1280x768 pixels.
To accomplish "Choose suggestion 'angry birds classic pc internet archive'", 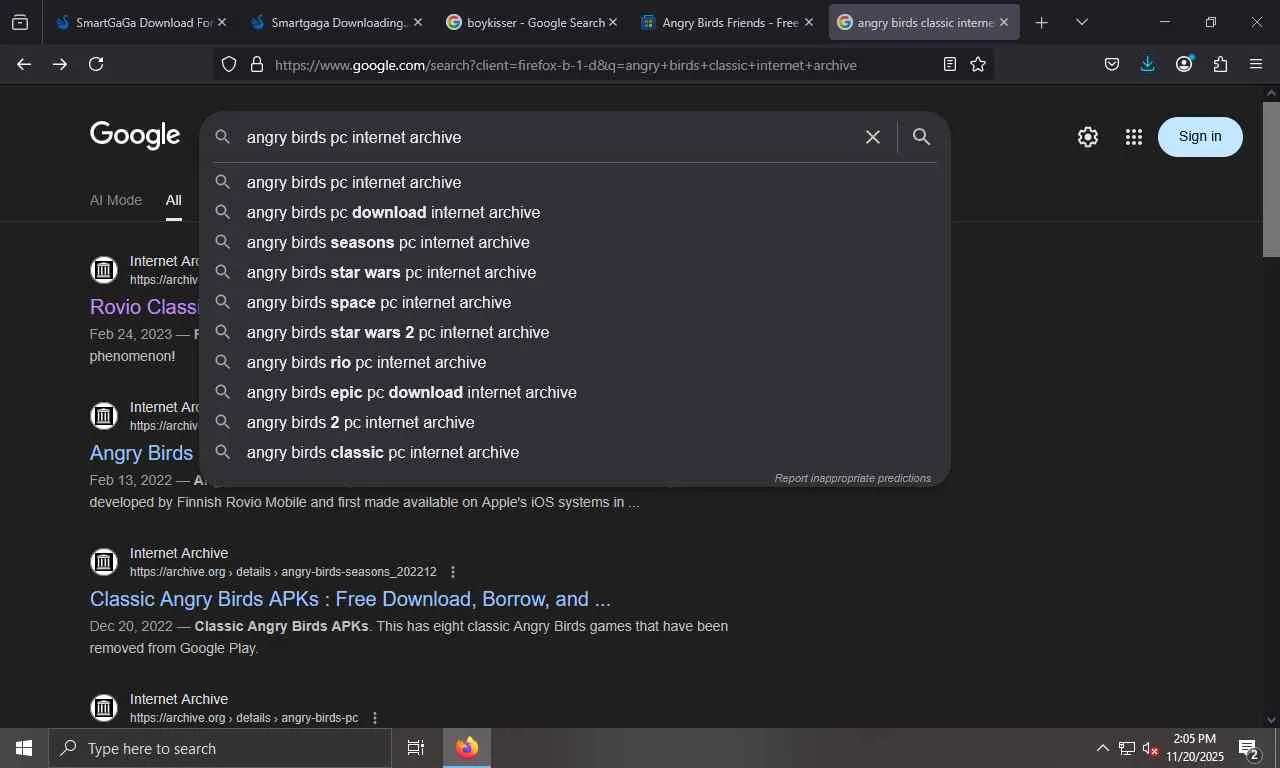I will pos(575,452).
